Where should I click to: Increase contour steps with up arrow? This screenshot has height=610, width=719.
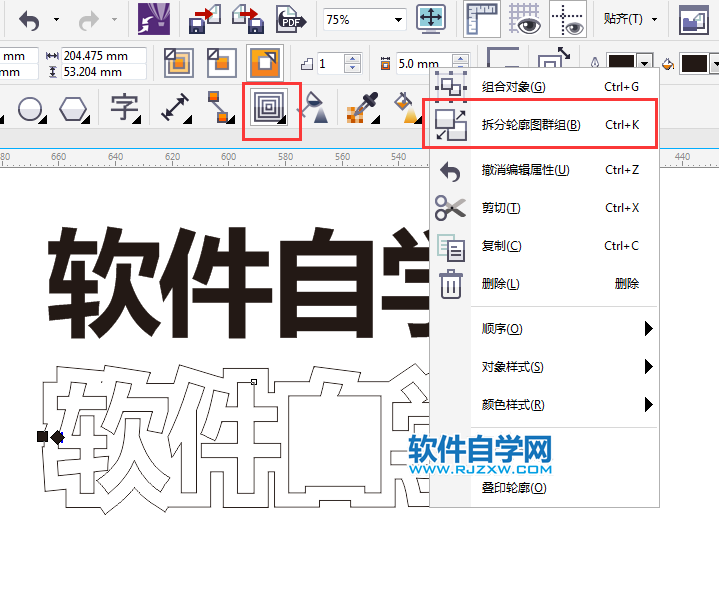(353, 59)
